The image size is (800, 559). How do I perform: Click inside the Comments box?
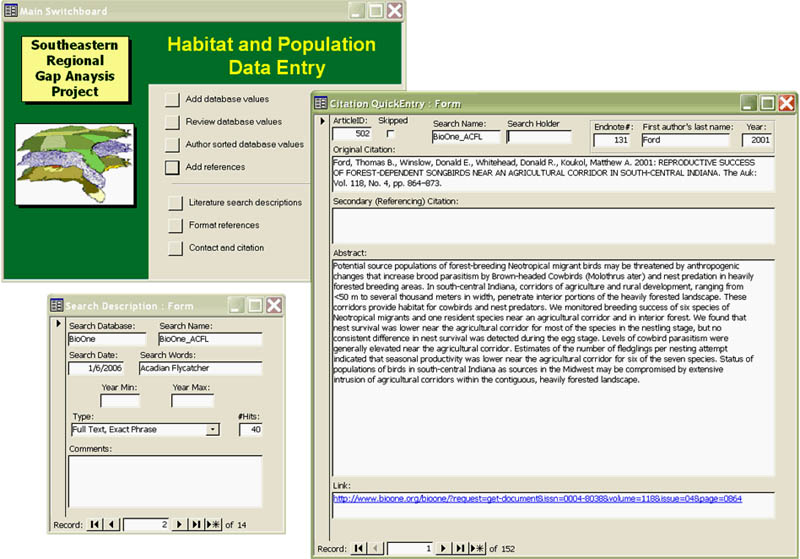point(165,481)
